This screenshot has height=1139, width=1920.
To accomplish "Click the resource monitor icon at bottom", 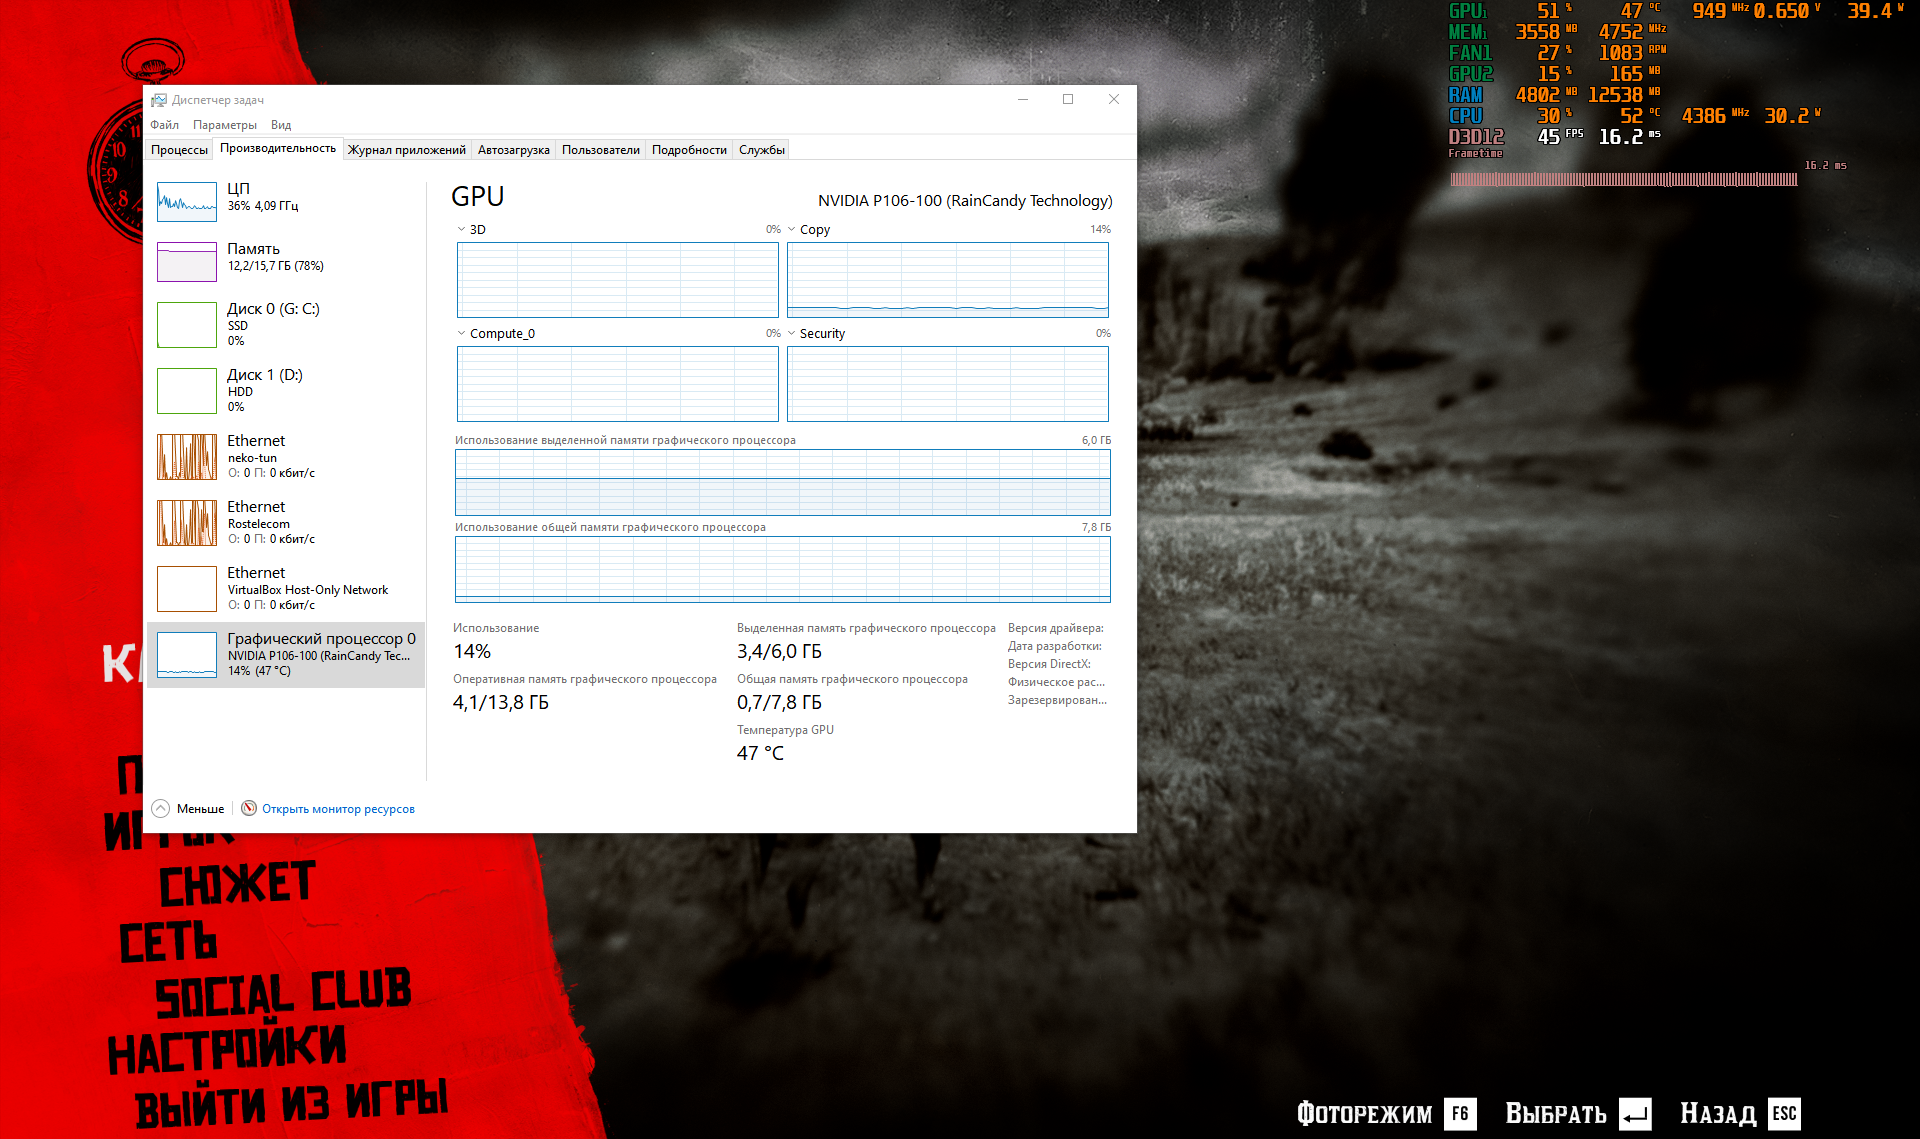I will point(249,808).
